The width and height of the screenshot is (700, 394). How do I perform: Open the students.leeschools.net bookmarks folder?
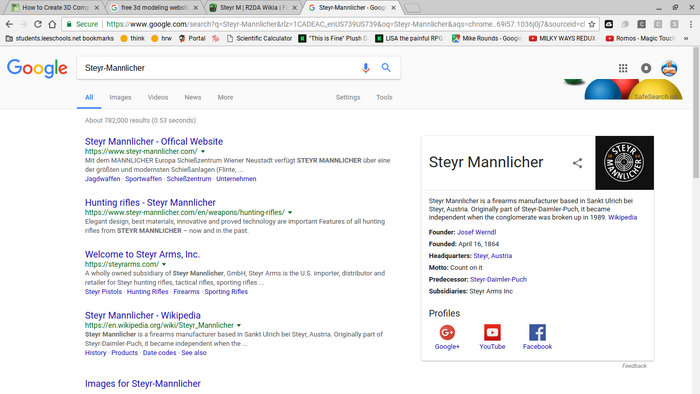(x=59, y=38)
